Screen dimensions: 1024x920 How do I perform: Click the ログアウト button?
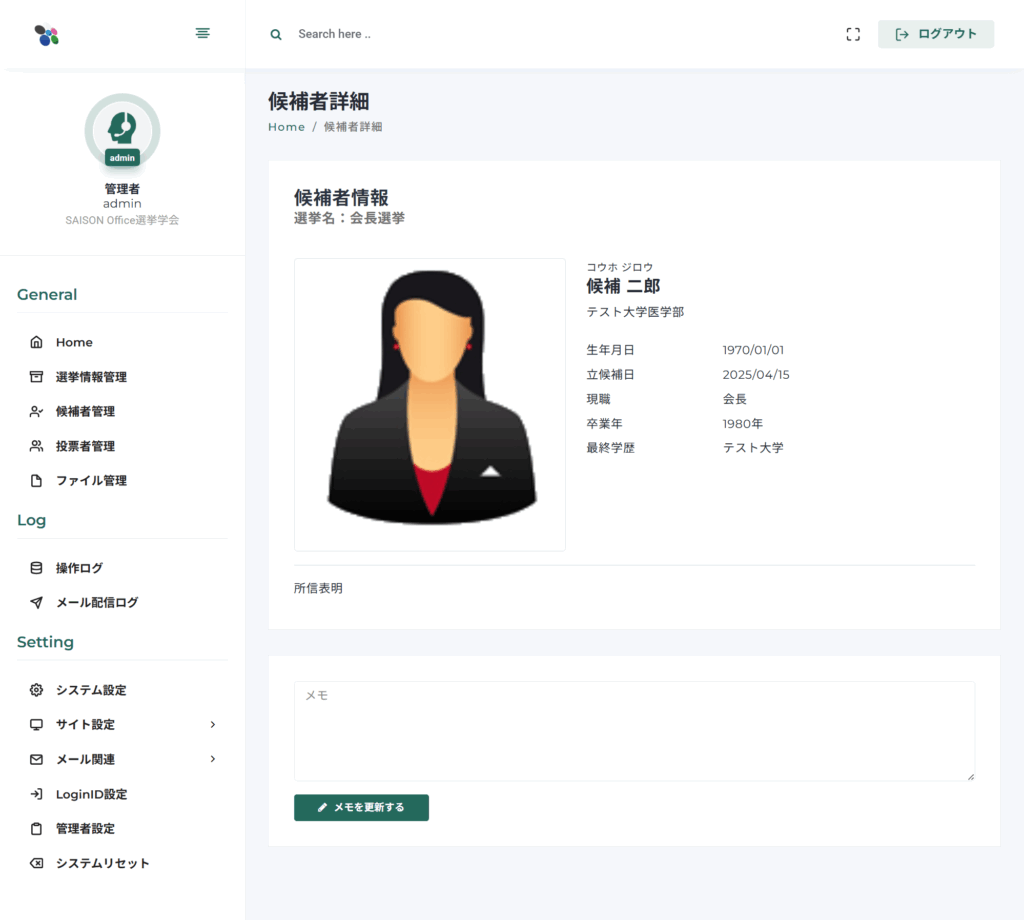click(936, 34)
